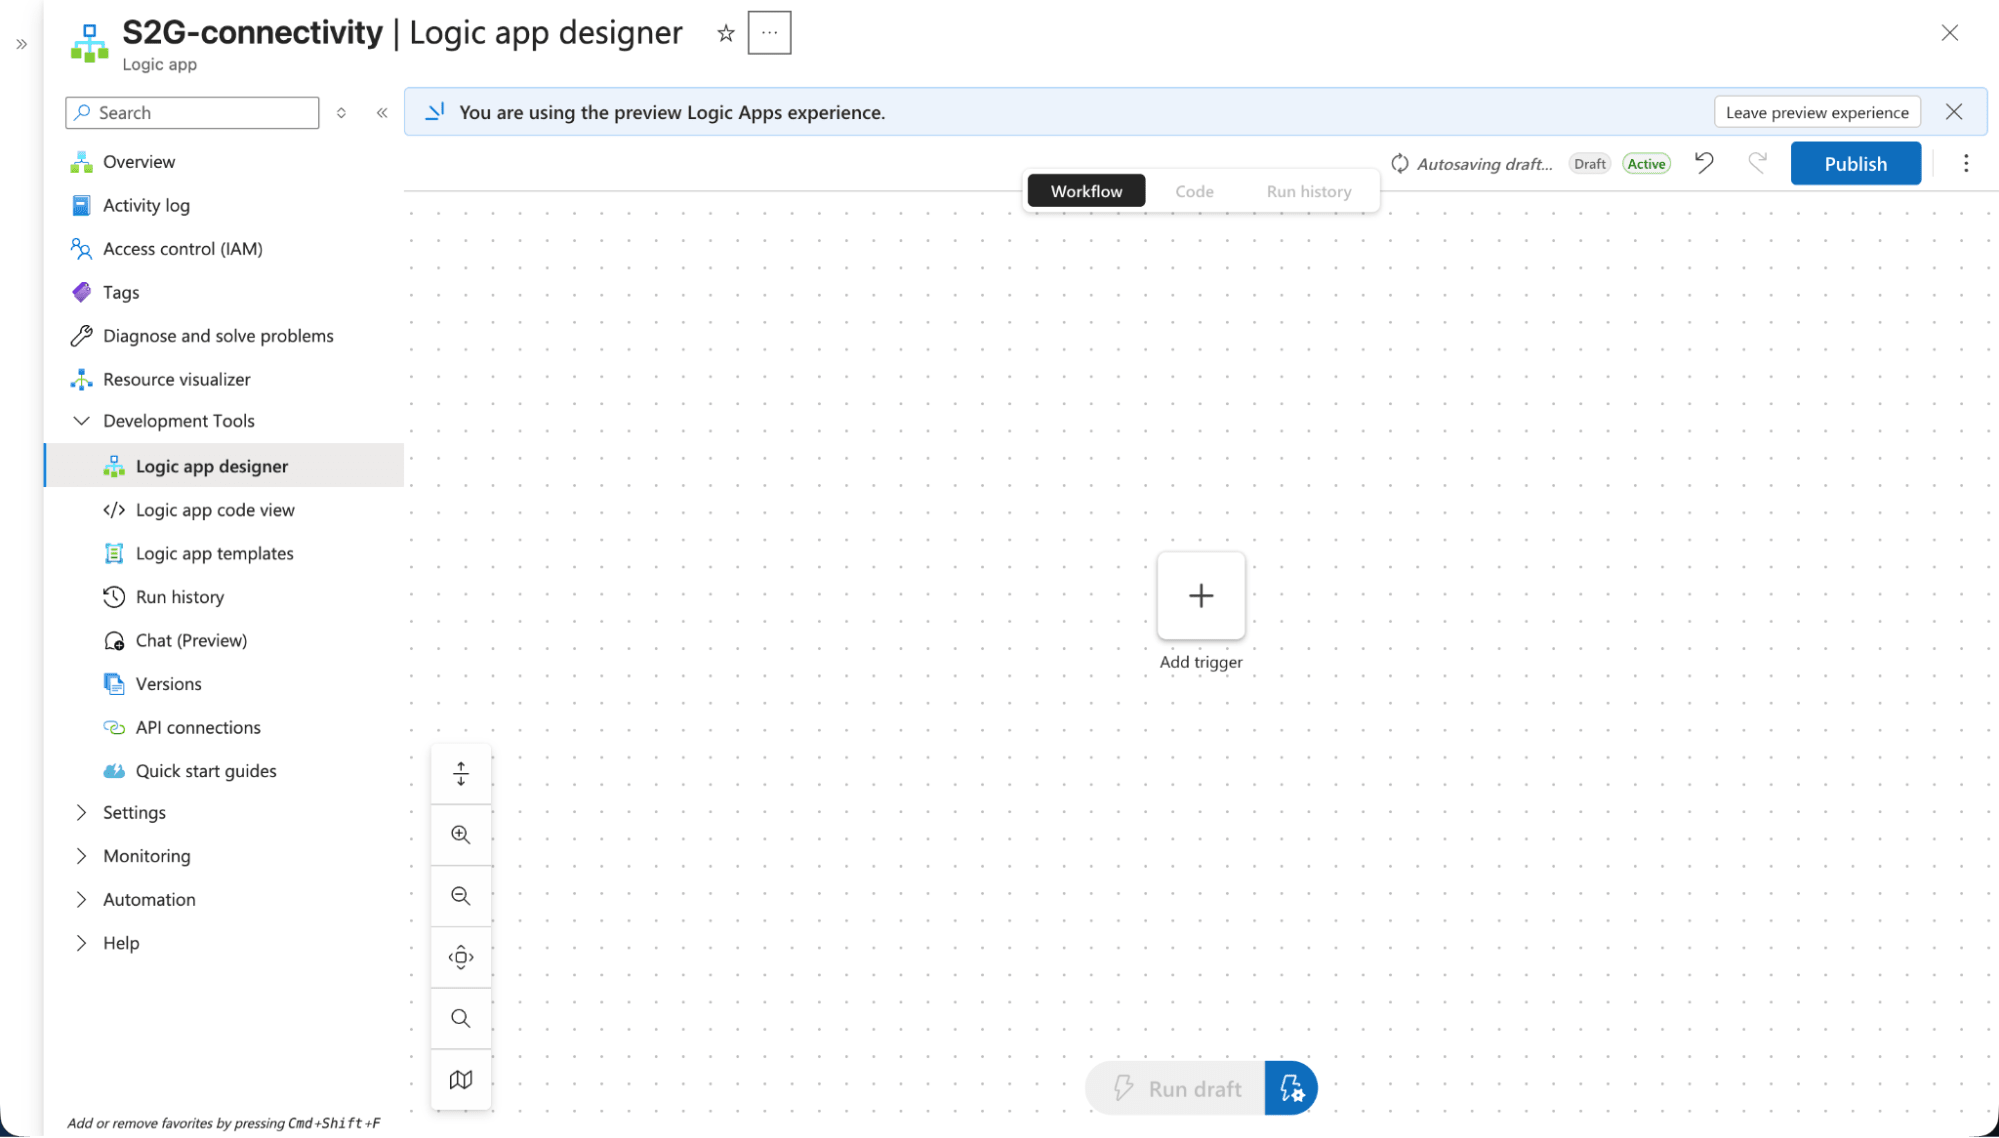Click the Add trigger plus button
1999x1138 pixels.
[1200, 596]
